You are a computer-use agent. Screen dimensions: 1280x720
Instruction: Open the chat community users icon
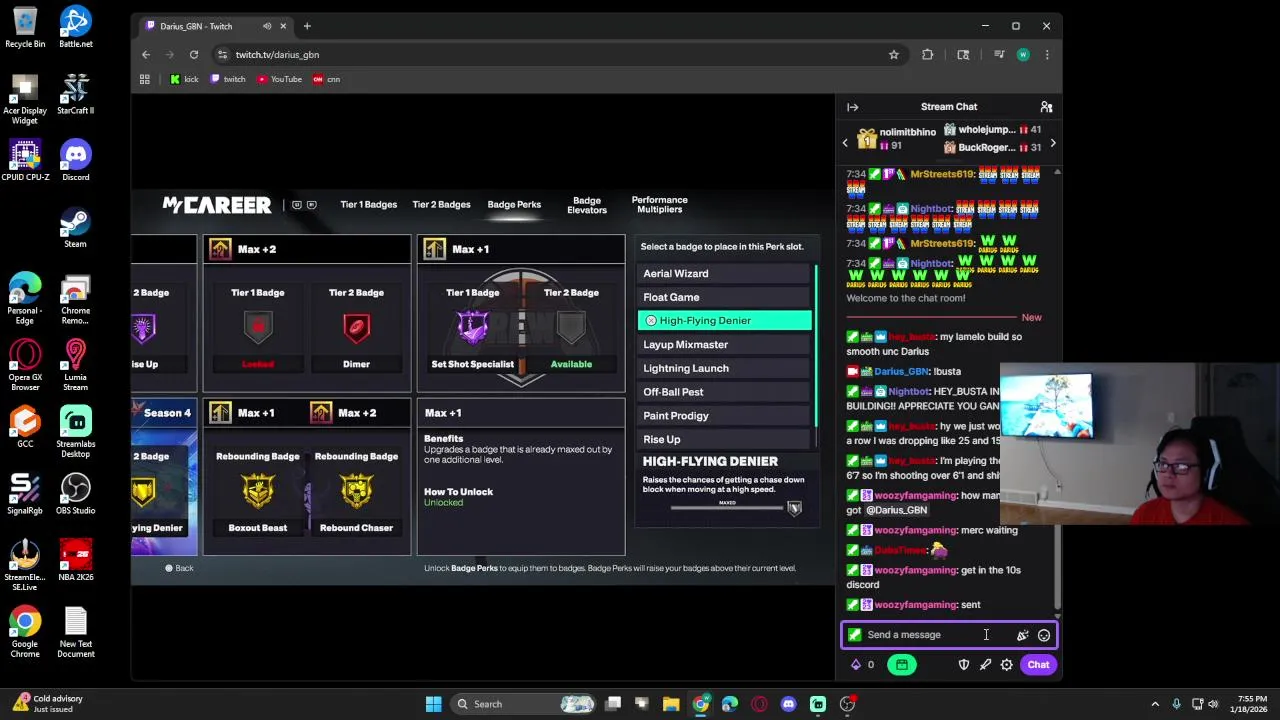coord(1046,107)
